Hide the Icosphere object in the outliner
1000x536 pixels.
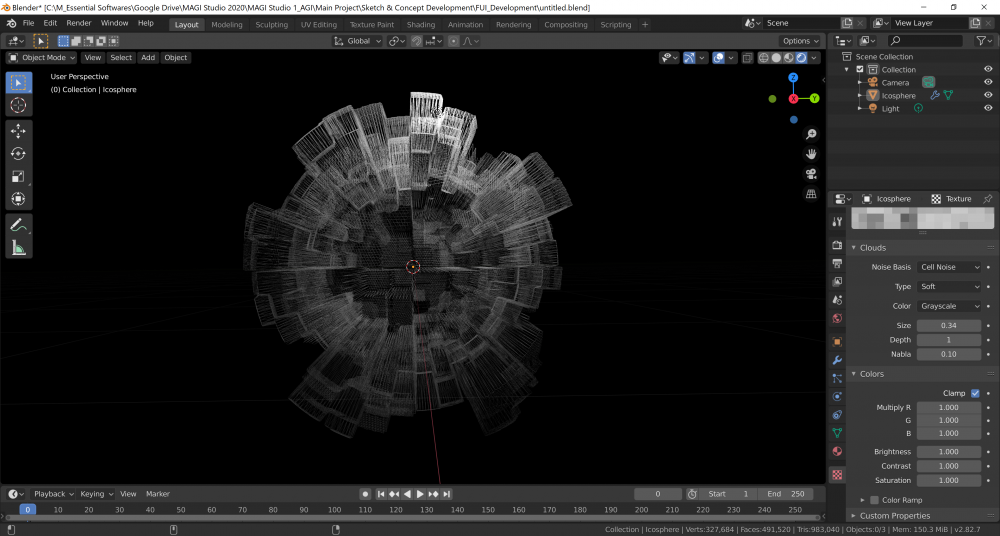tap(988, 95)
